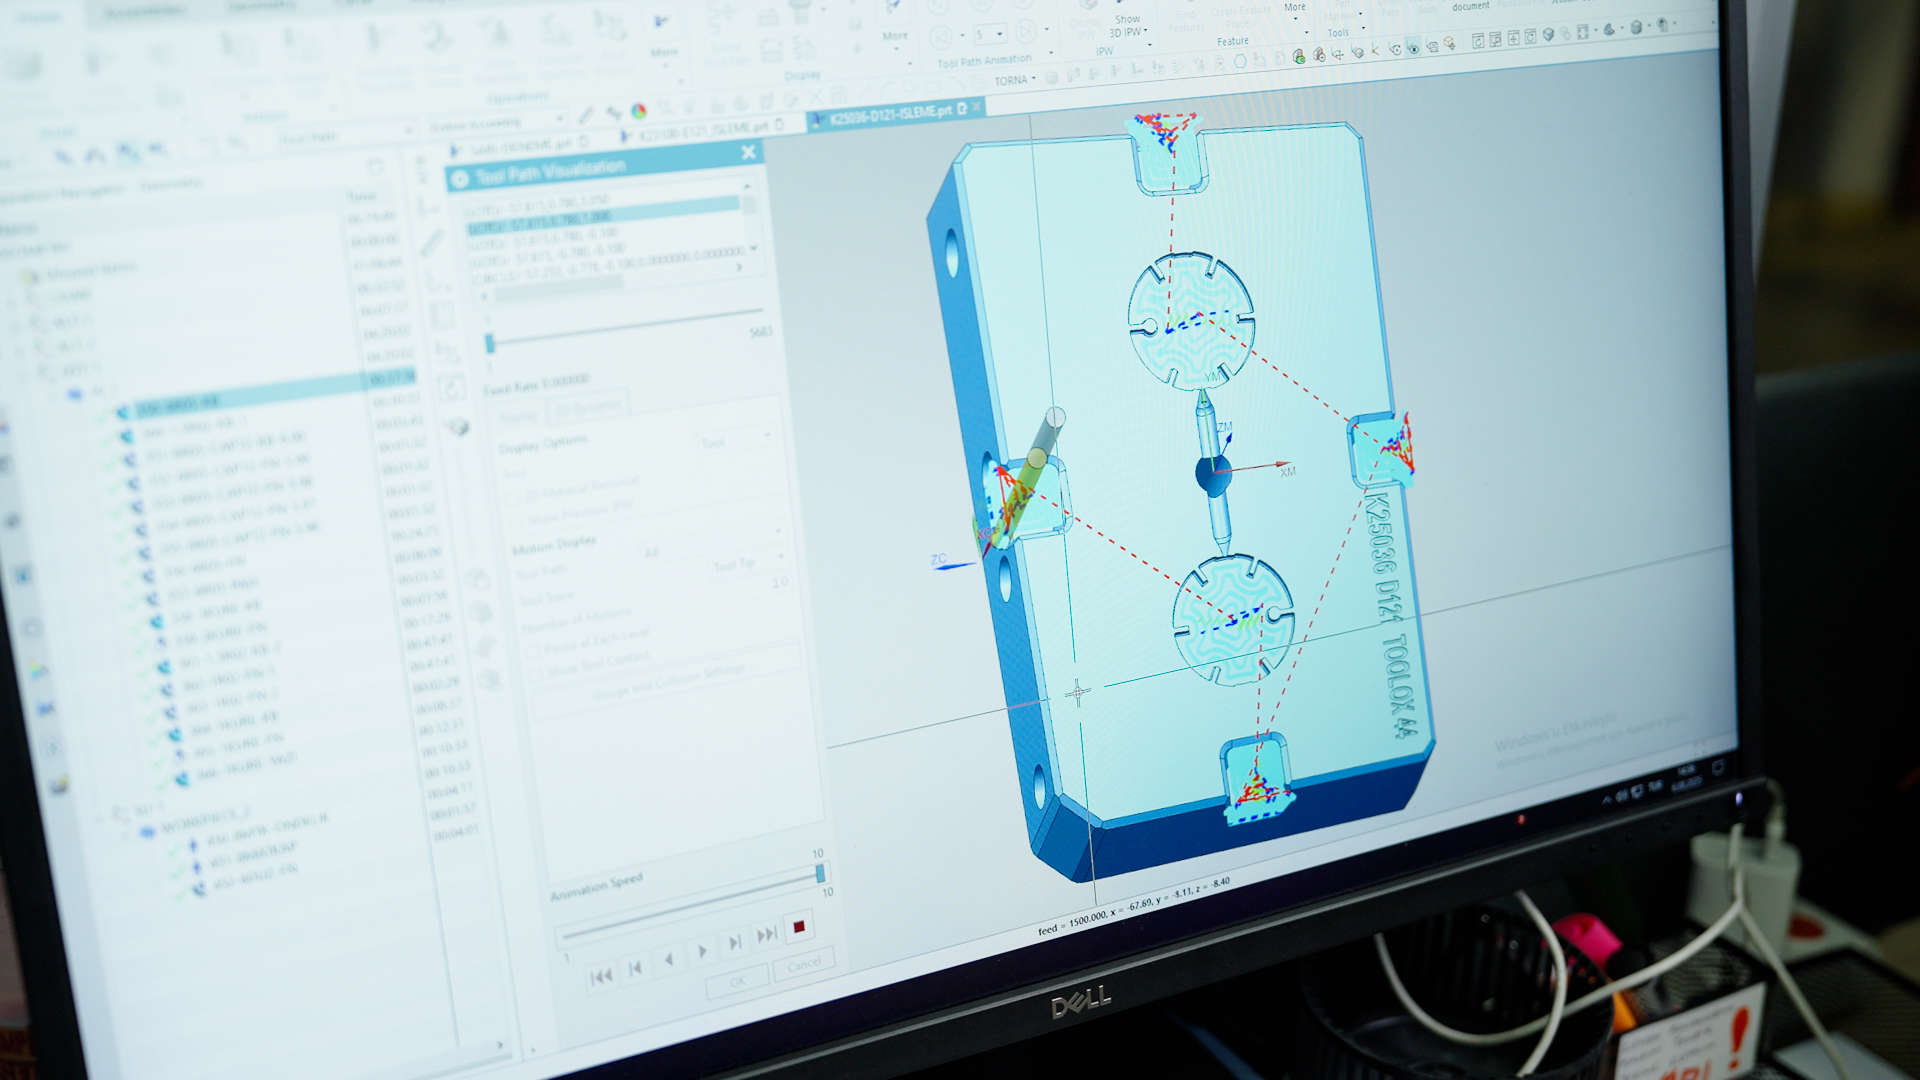Viewport: 1920px width, 1080px height.
Task: Click the color wheel icon above the dialog
Action: click(x=639, y=111)
